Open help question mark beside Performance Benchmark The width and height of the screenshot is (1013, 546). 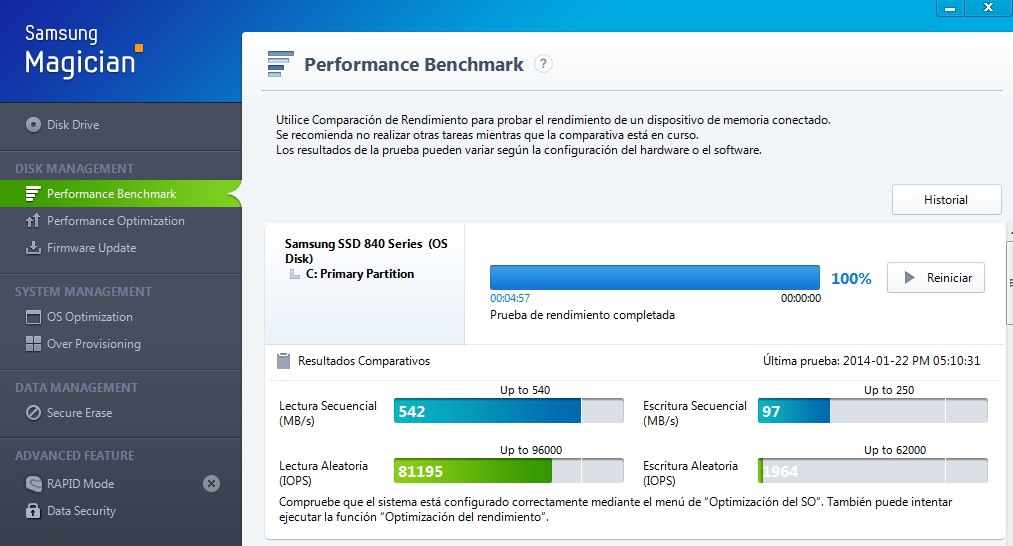click(x=543, y=64)
